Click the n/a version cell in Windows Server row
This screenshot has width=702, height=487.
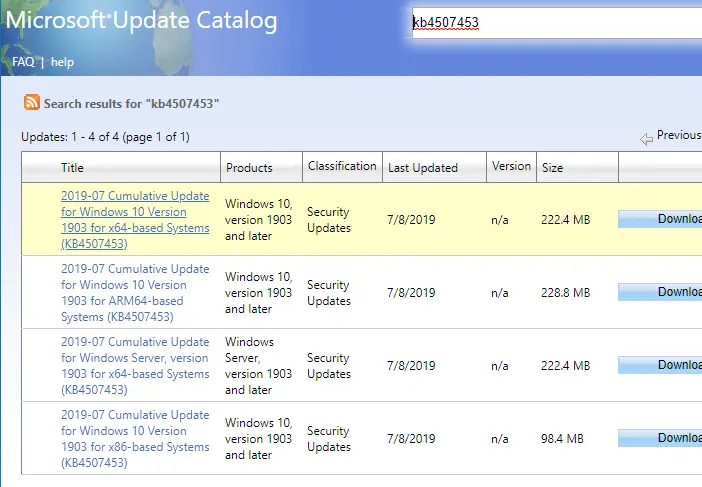tap(500, 366)
